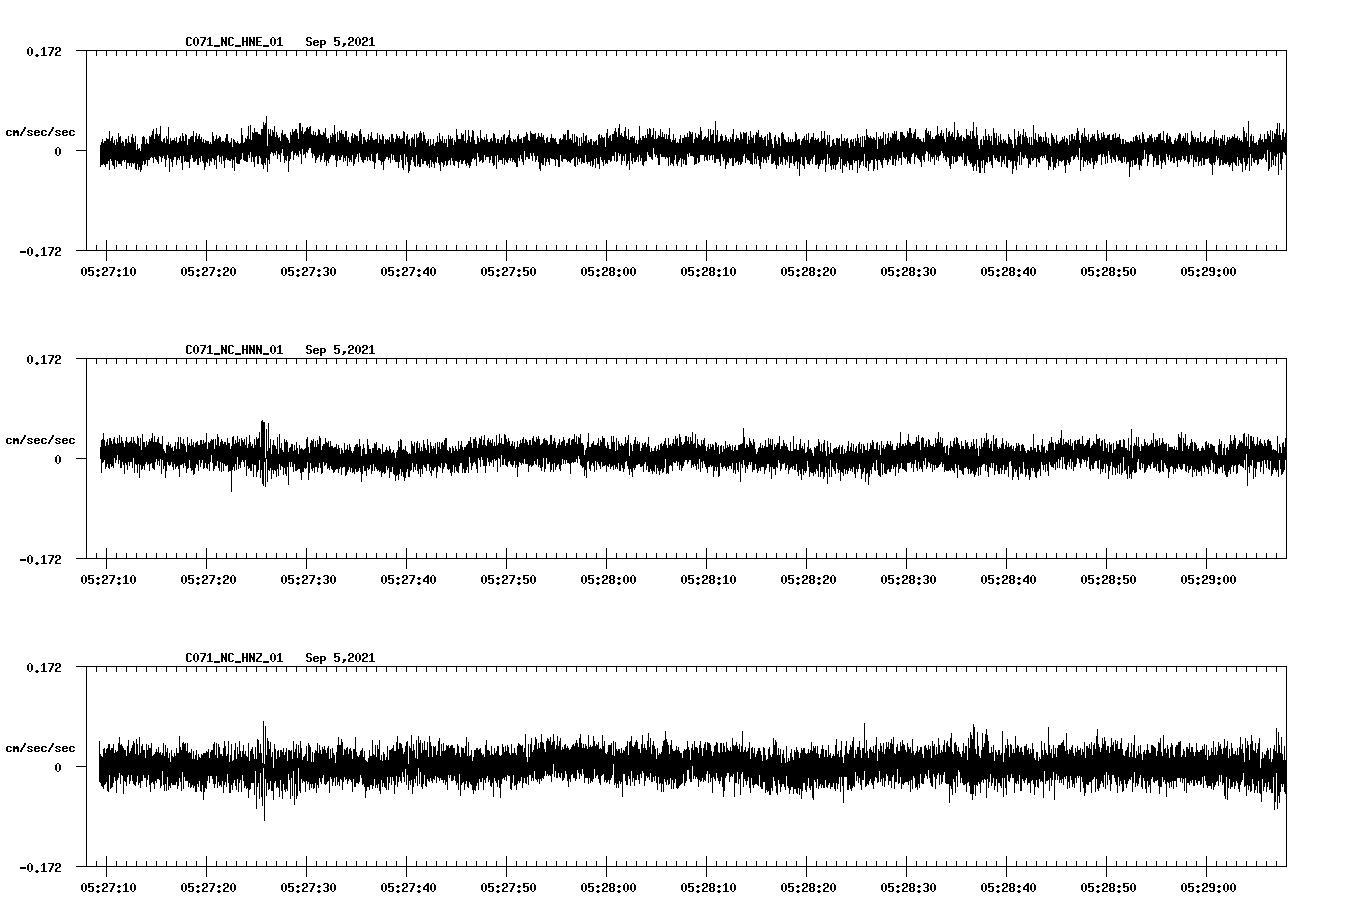This screenshot has height=924, width=1358.
Task: Choose 05:27:40 under the HNZ trace
Action: 409,888
